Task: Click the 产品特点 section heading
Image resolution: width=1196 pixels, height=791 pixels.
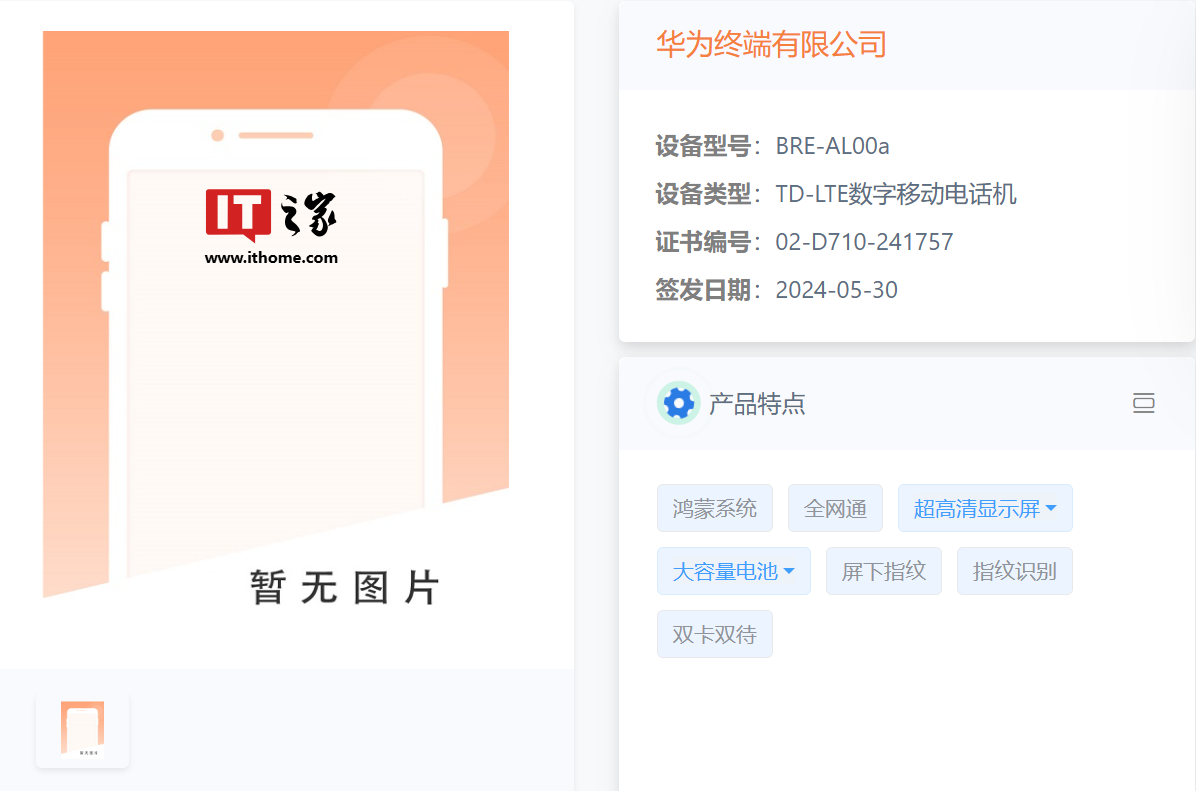Action: click(757, 404)
